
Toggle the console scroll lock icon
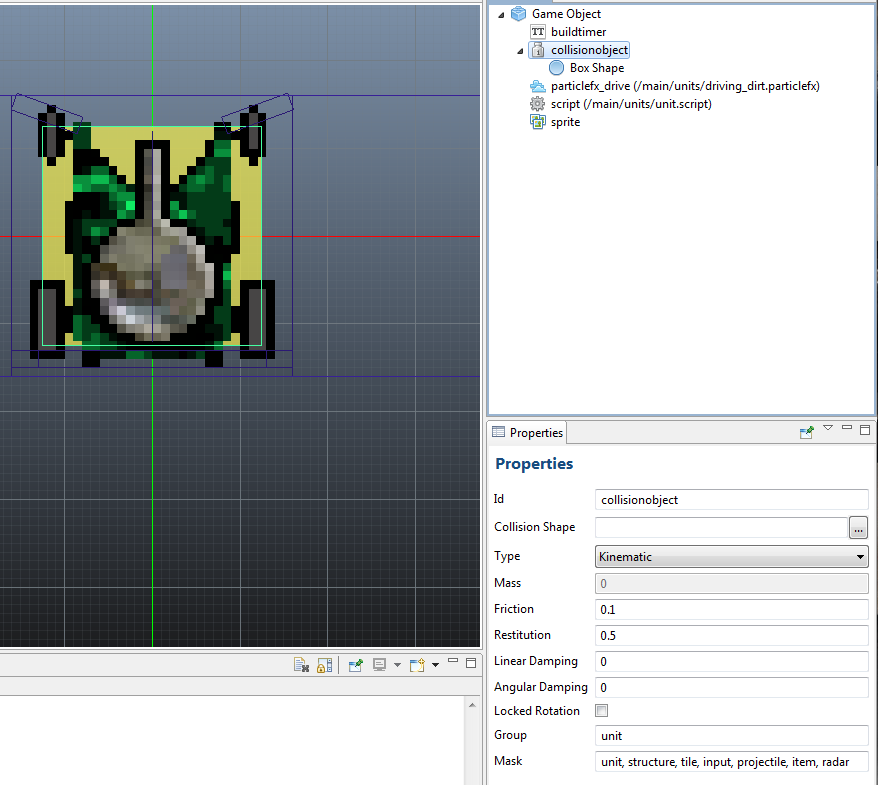[324, 664]
